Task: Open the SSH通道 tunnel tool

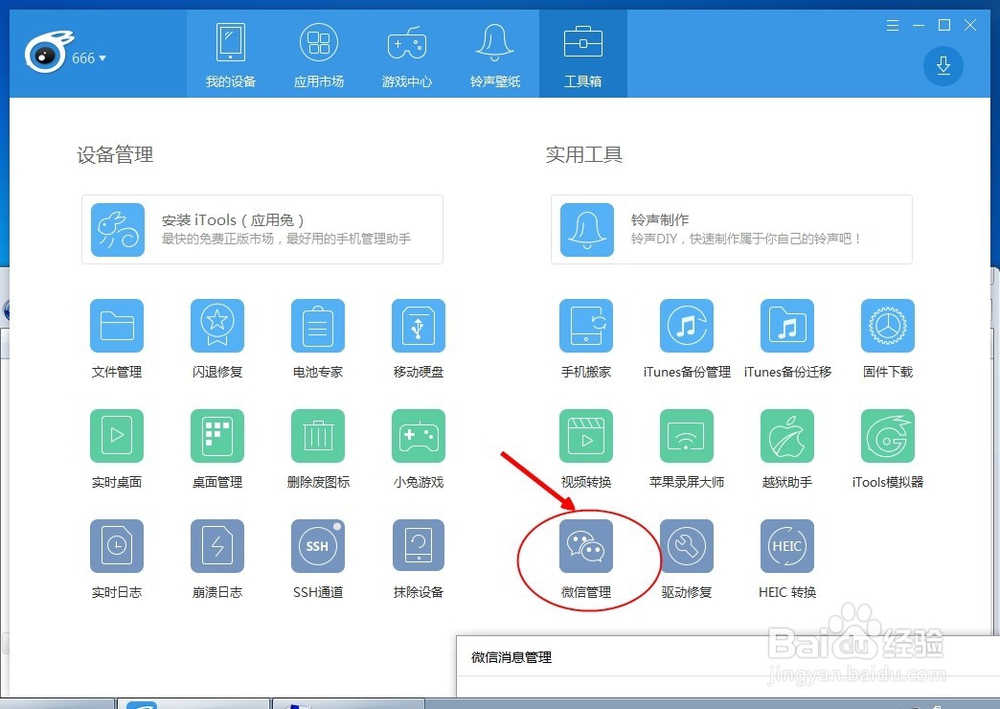Action: click(x=318, y=546)
